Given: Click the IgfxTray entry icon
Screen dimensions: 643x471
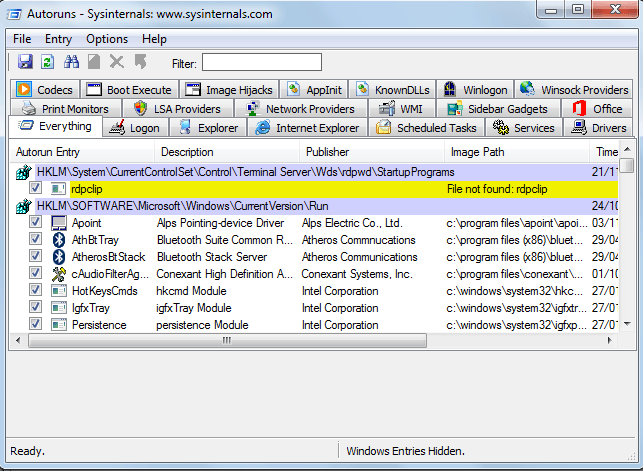Looking at the screenshot, I should pos(59,308).
